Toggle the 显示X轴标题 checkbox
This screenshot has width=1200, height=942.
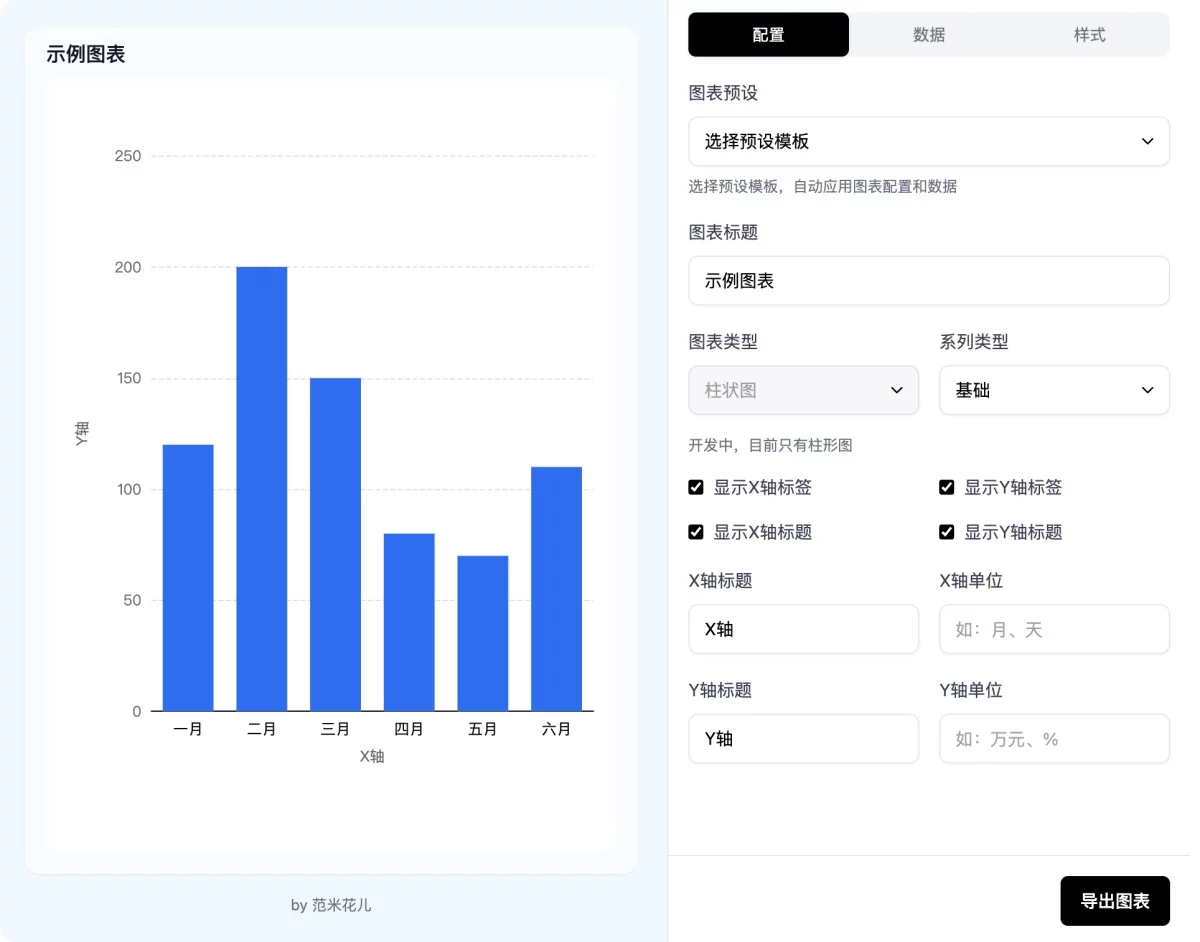[695, 532]
